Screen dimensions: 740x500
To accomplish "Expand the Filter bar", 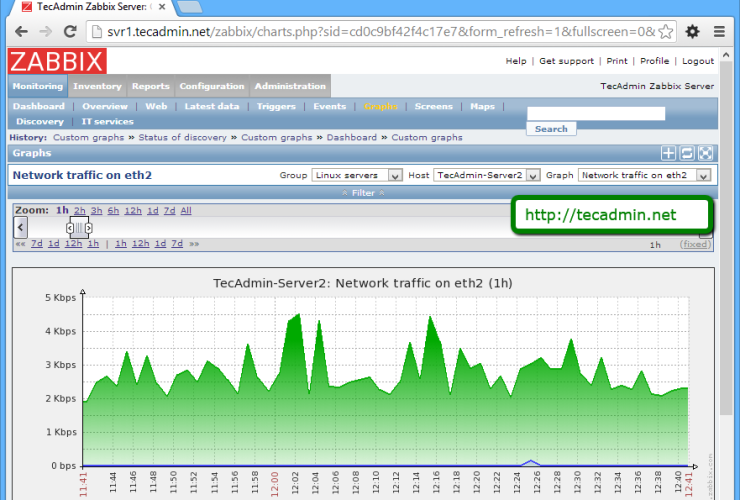I will [362, 192].
